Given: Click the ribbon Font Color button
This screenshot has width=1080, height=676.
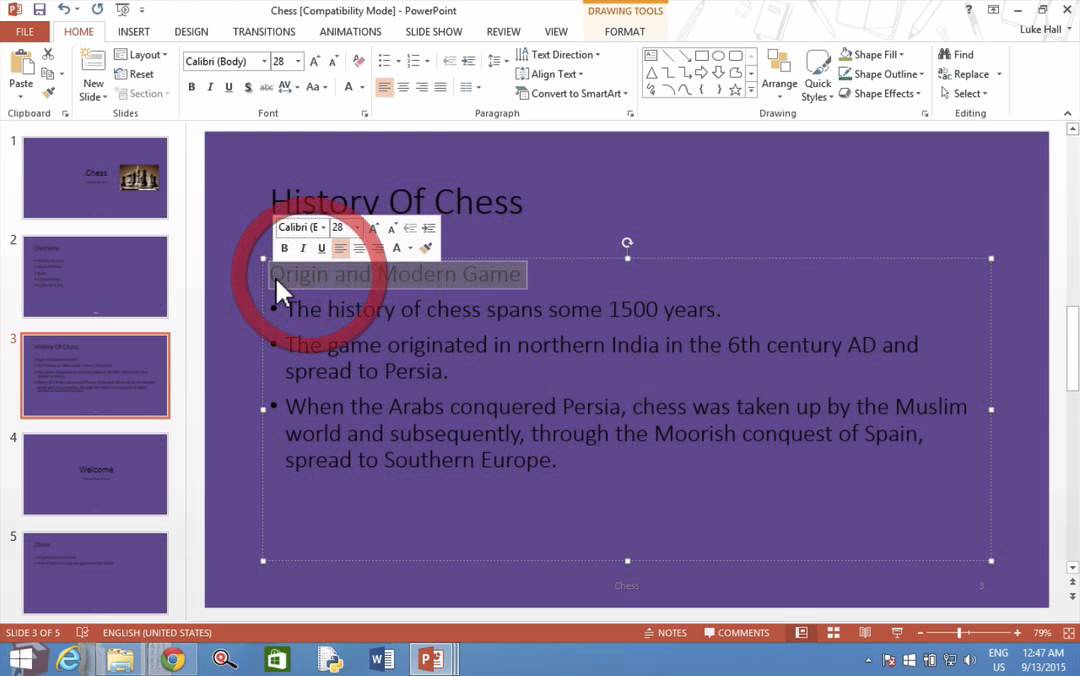Looking at the screenshot, I should tap(349, 87).
